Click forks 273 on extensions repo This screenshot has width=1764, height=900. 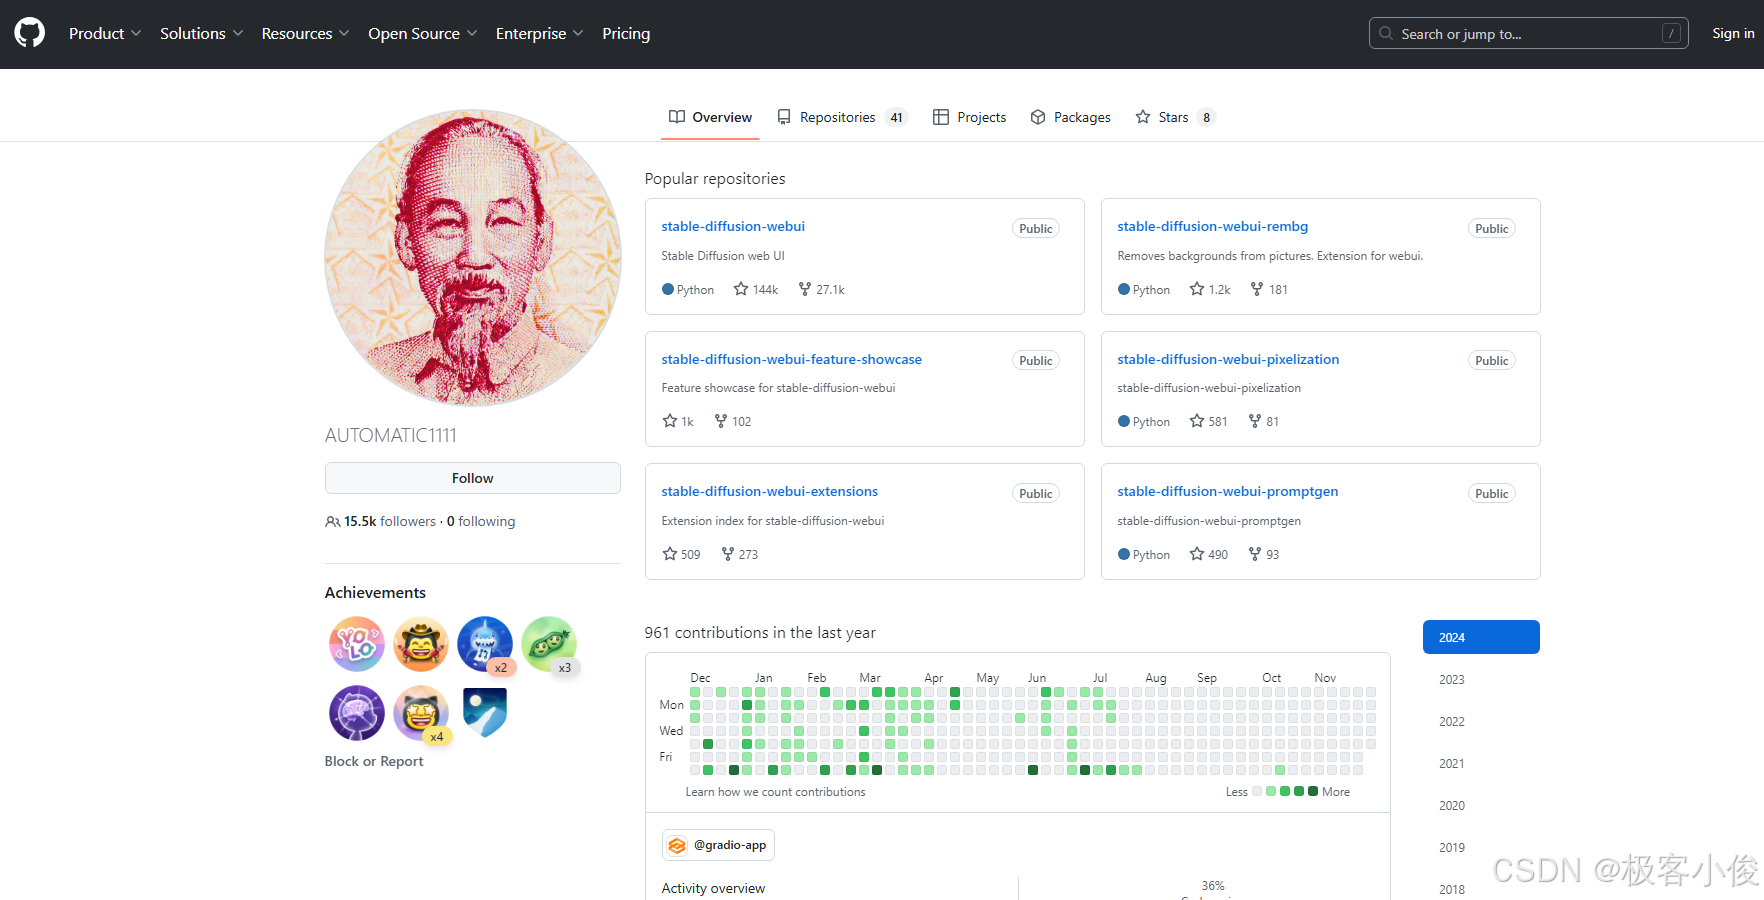click(740, 554)
